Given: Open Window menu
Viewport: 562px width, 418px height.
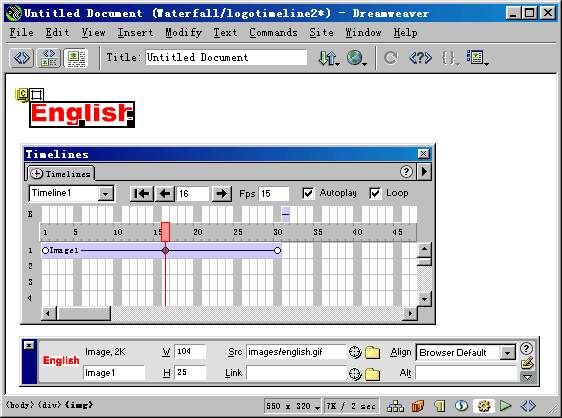Looking at the screenshot, I should click(363, 33).
